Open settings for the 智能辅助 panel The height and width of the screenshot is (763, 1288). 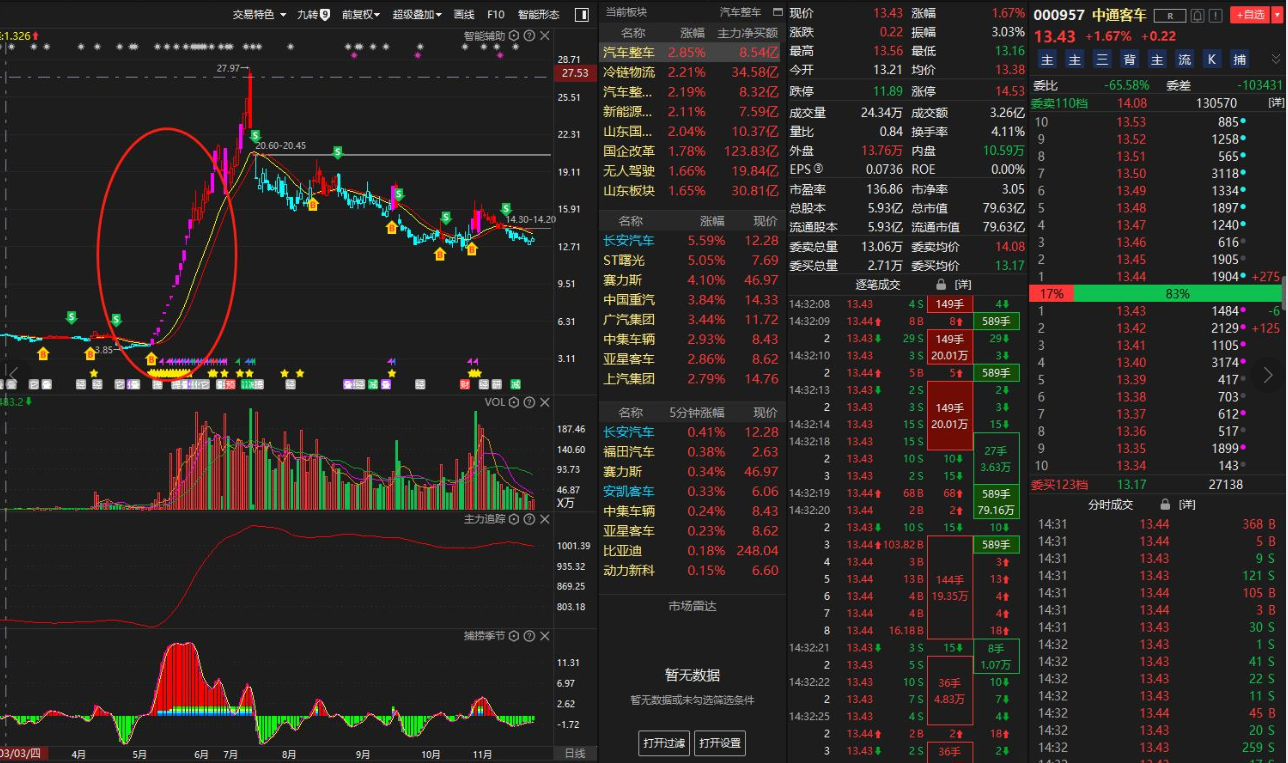pyautogui.click(x=514, y=36)
